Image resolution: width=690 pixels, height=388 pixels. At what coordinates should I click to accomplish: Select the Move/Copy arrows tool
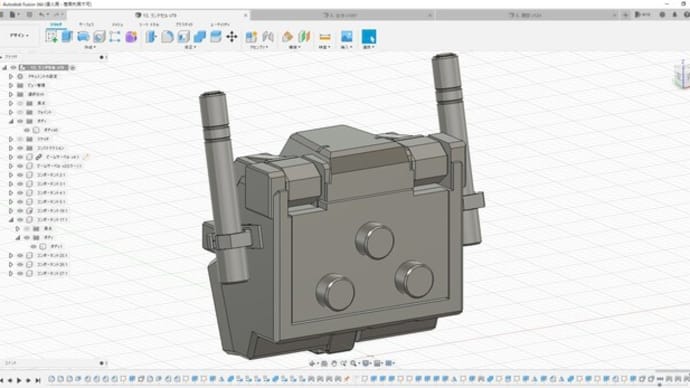coord(231,37)
